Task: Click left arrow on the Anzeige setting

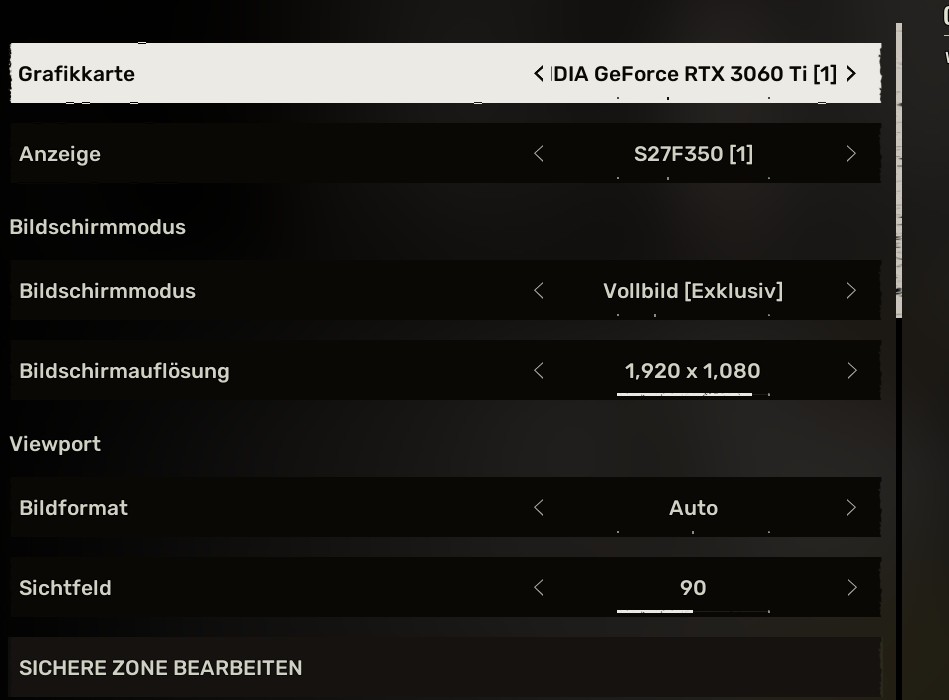Action: click(x=538, y=154)
